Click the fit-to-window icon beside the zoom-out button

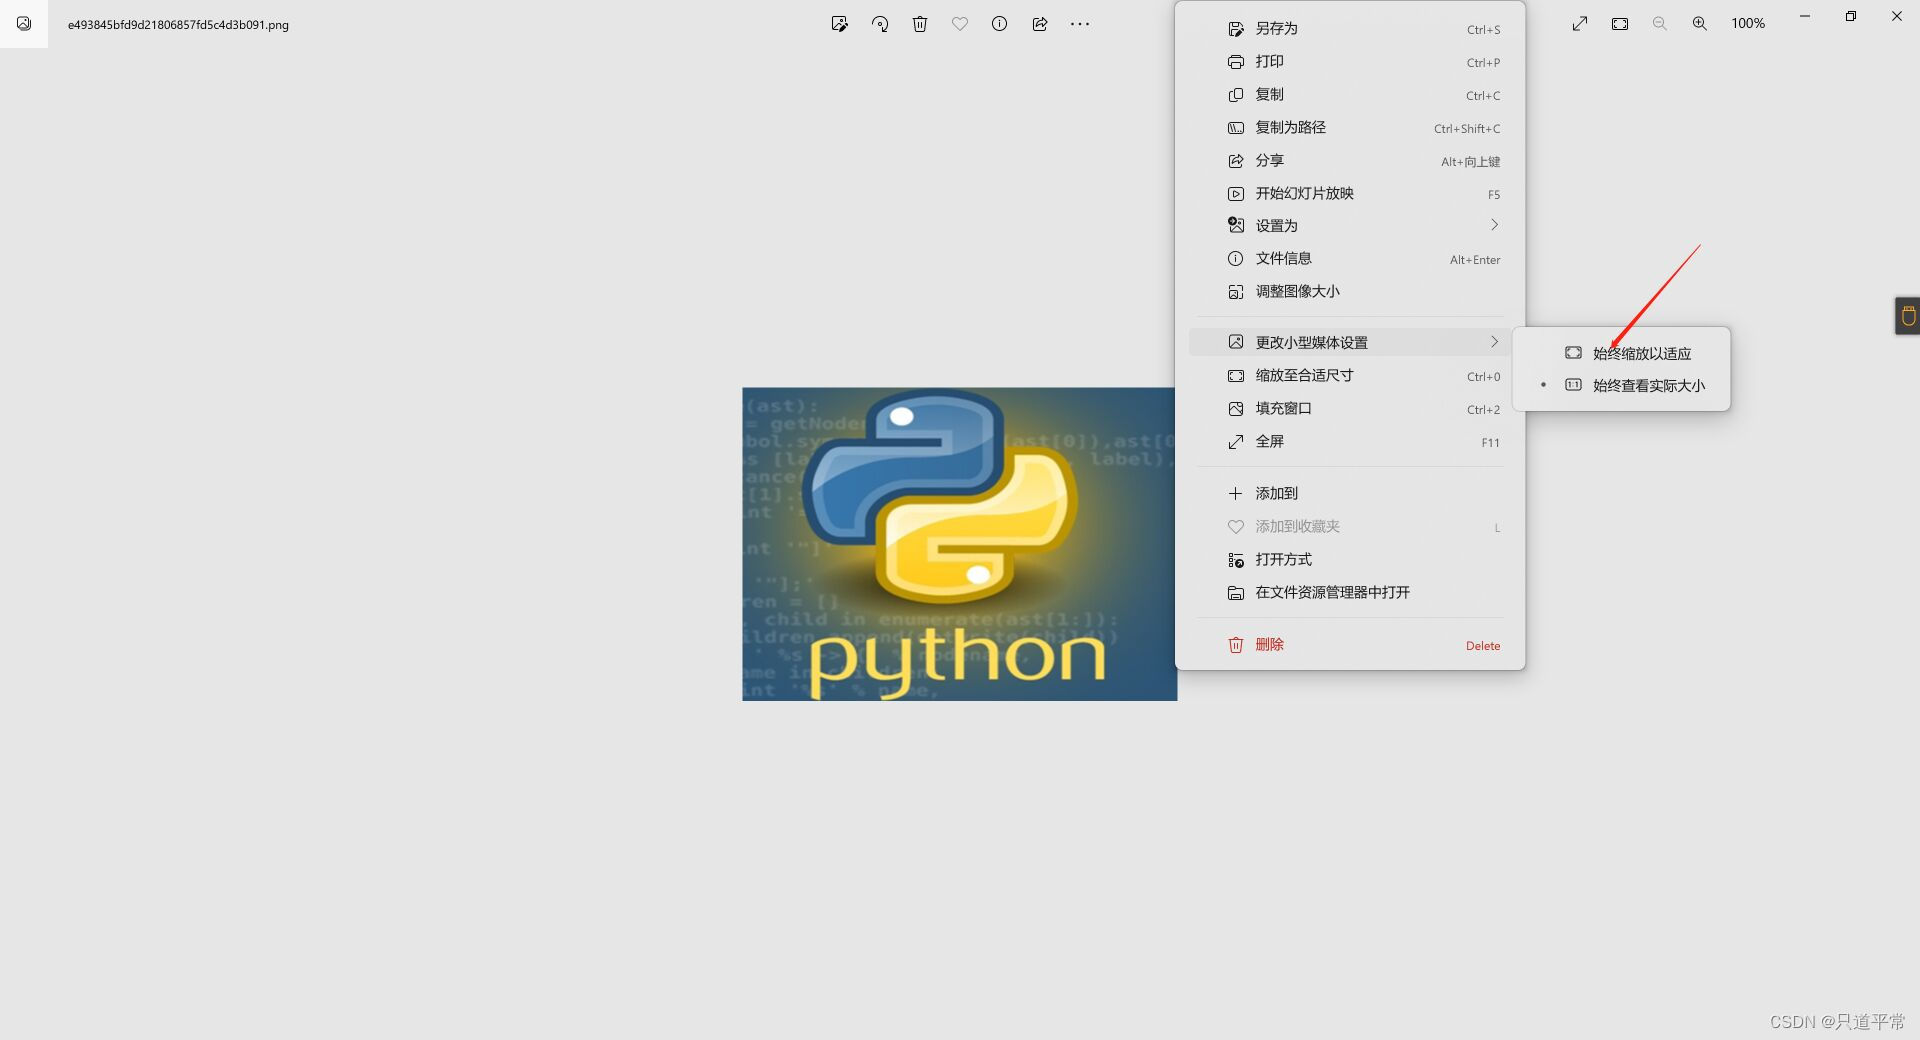1620,23
